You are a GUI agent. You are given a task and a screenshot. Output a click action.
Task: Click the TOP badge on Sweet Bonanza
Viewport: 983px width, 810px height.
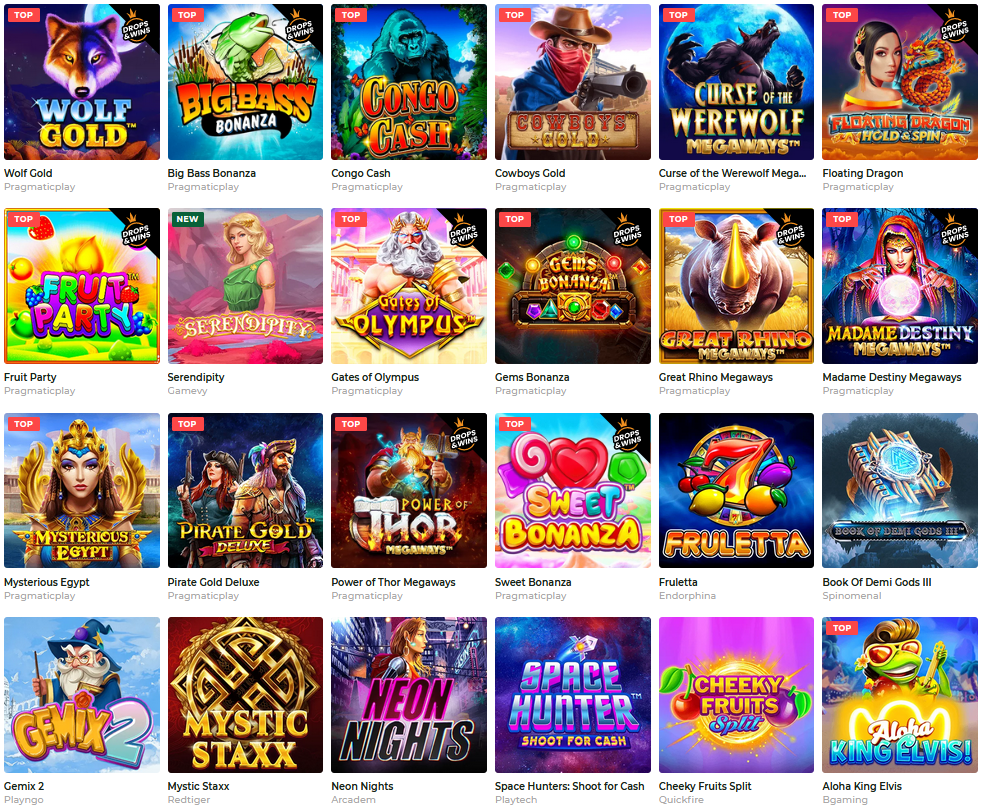[x=515, y=424]
